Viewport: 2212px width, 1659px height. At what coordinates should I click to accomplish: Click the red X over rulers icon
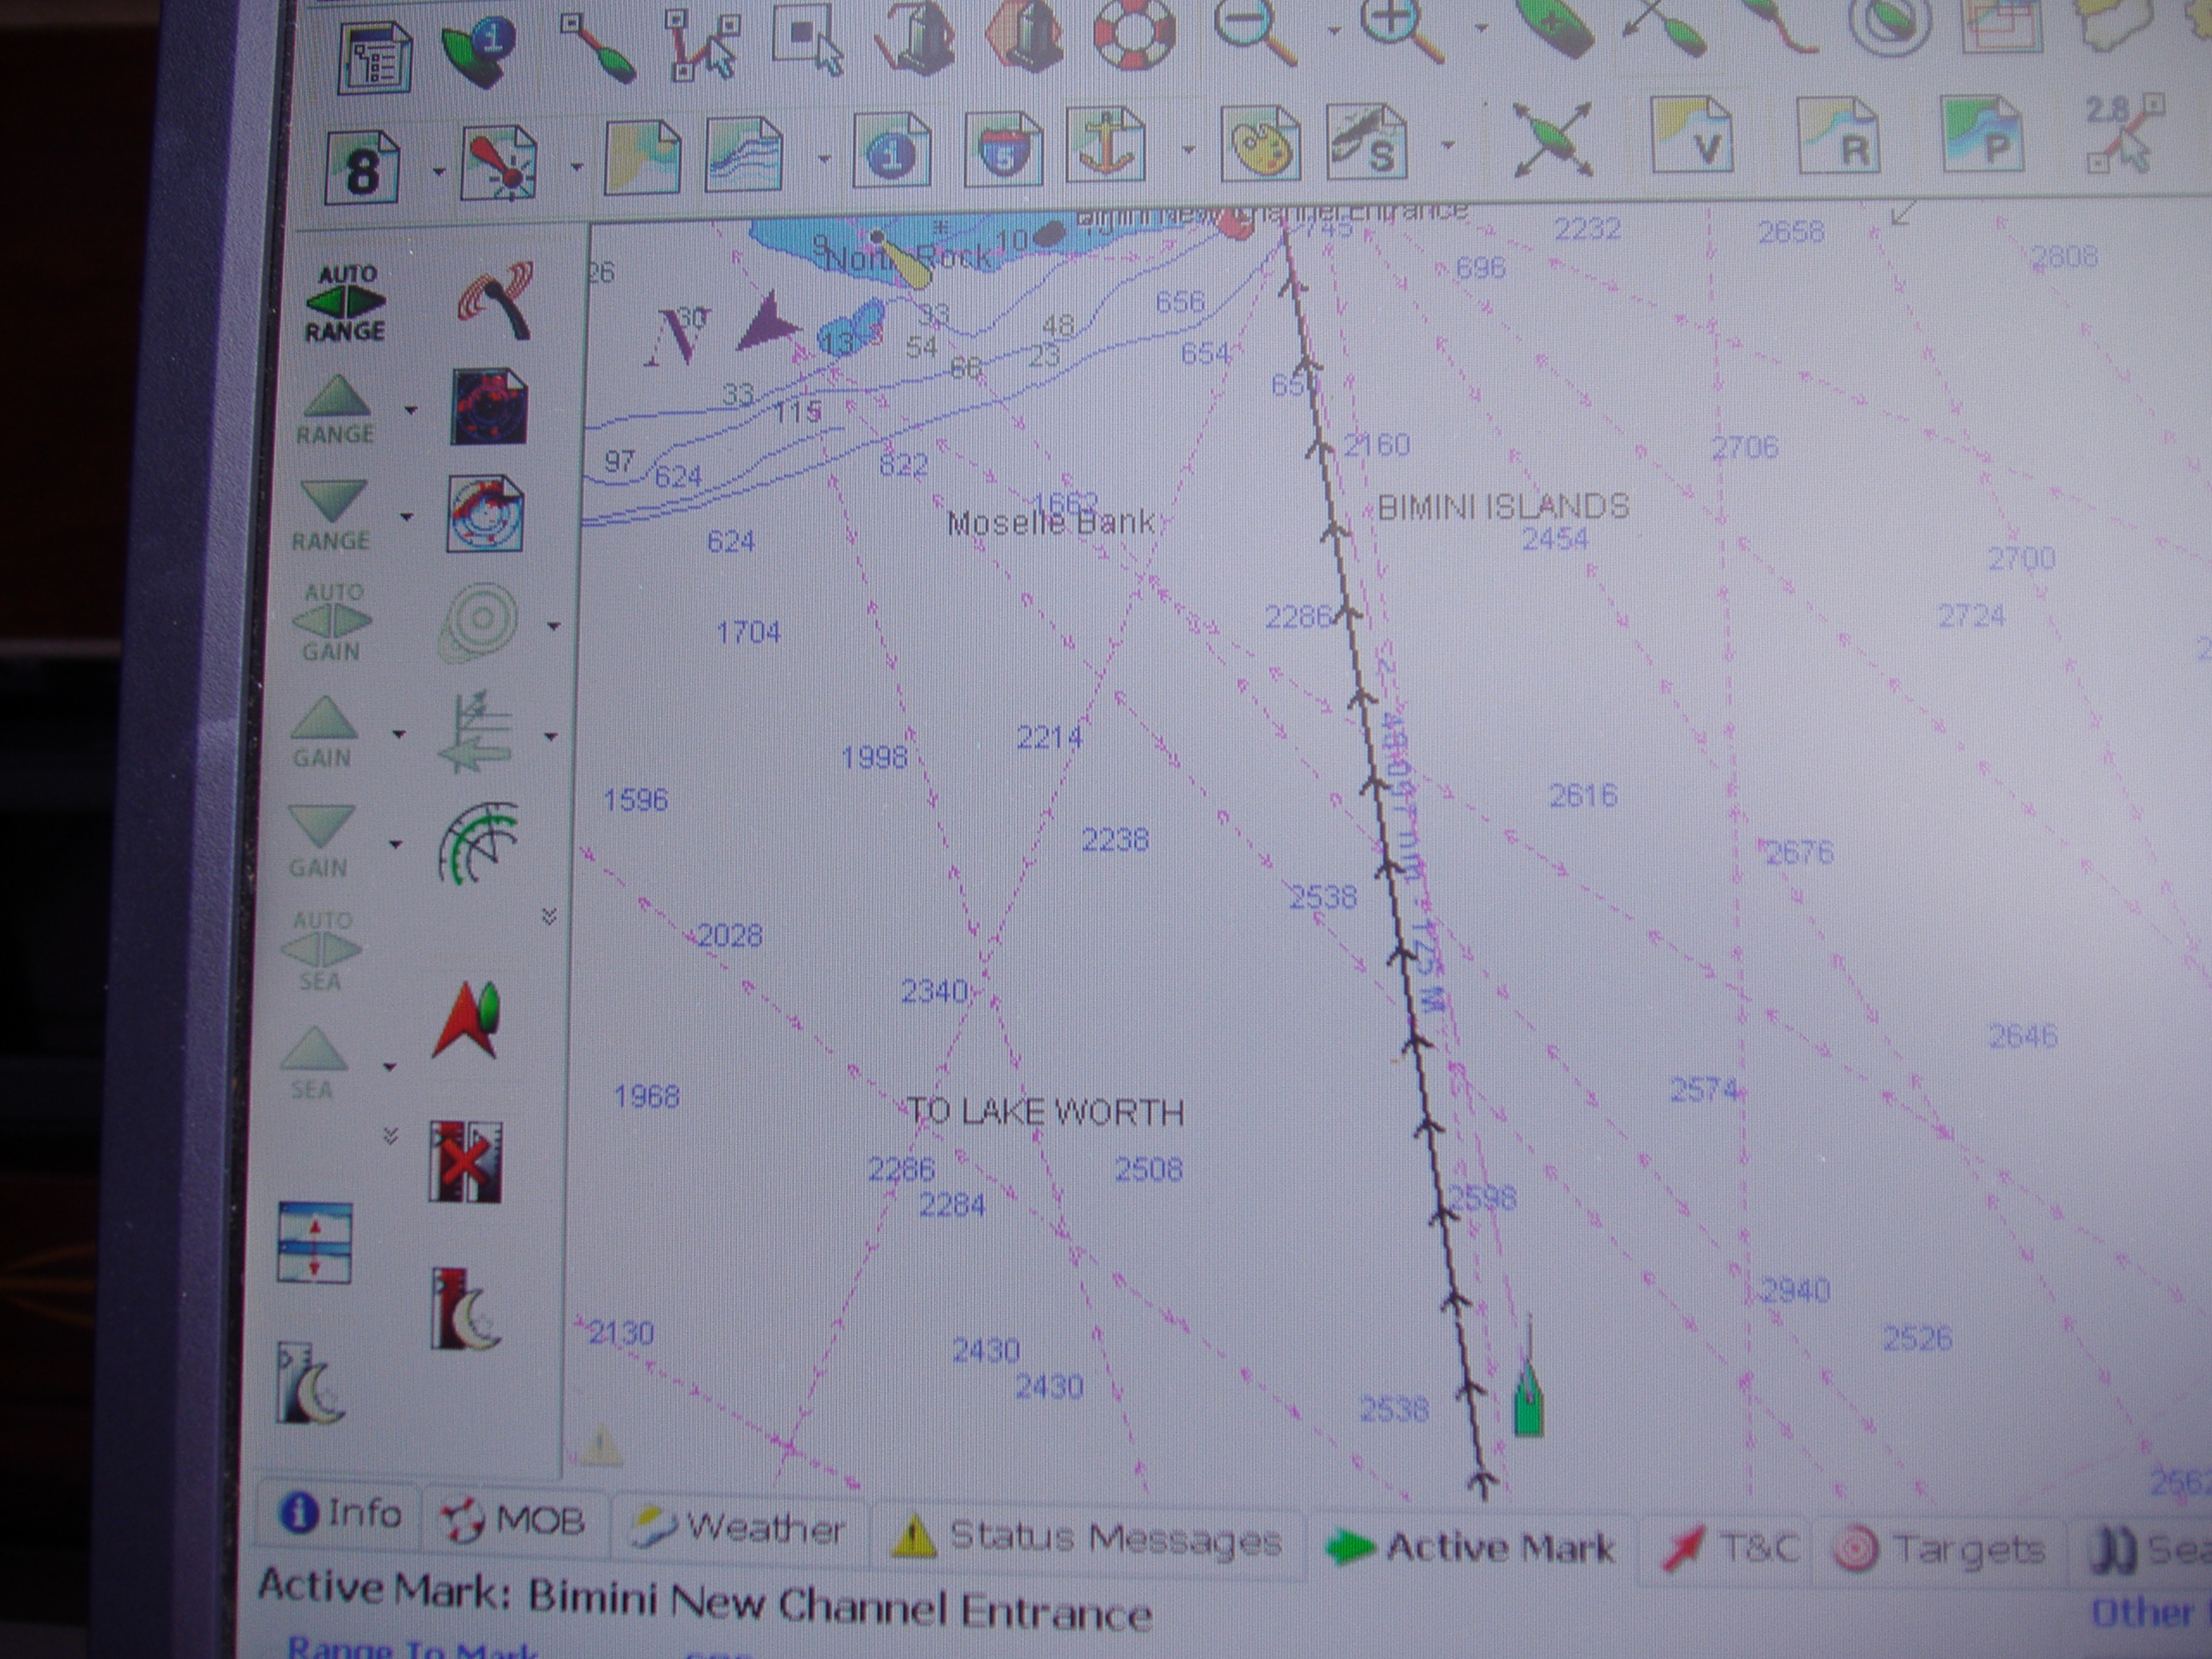(464, 1161)
